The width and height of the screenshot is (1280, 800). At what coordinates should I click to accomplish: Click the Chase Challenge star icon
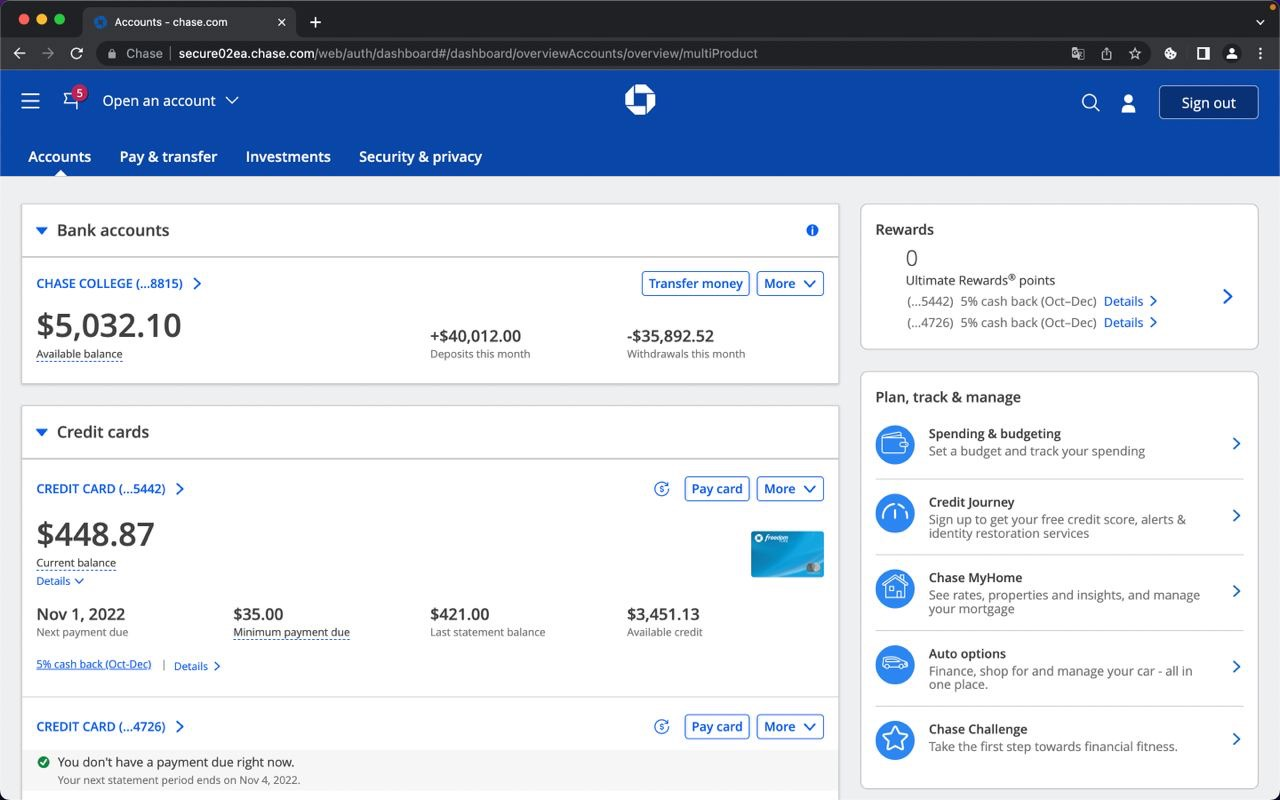pos(895,739)
